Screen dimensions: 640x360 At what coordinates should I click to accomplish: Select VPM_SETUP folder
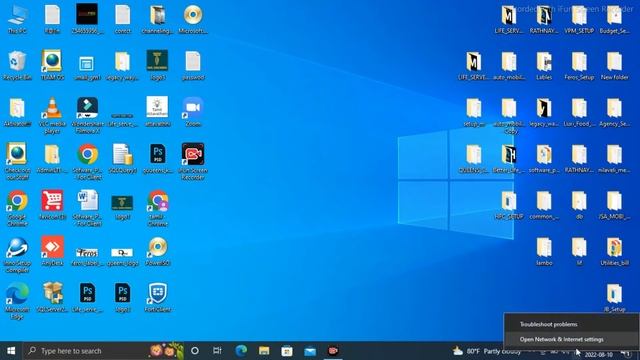coord(579,19)
